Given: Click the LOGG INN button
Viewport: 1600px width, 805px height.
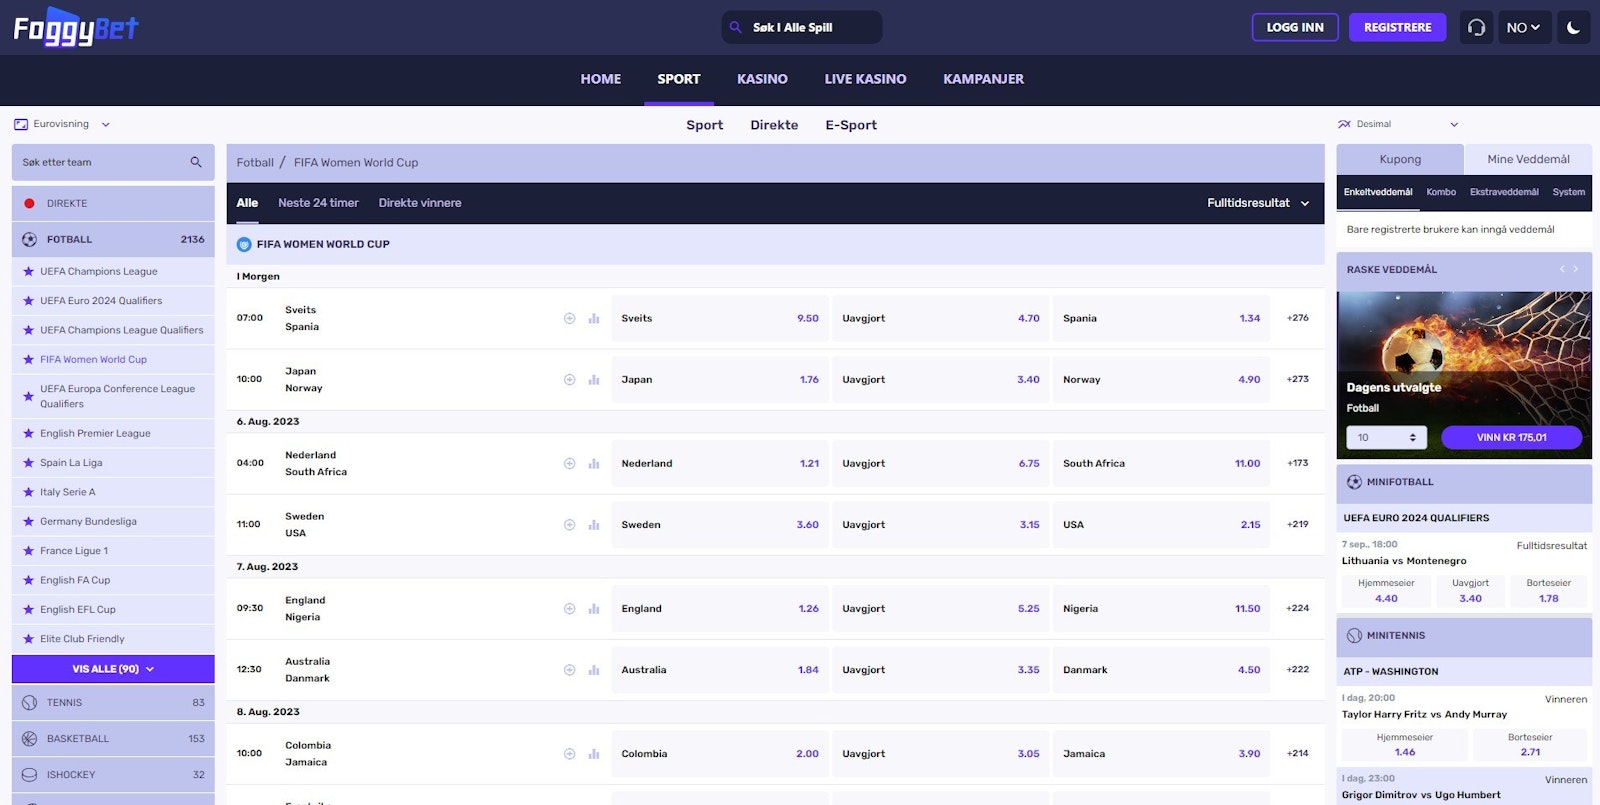Looking at the screenshot, I should point(1295,27).
